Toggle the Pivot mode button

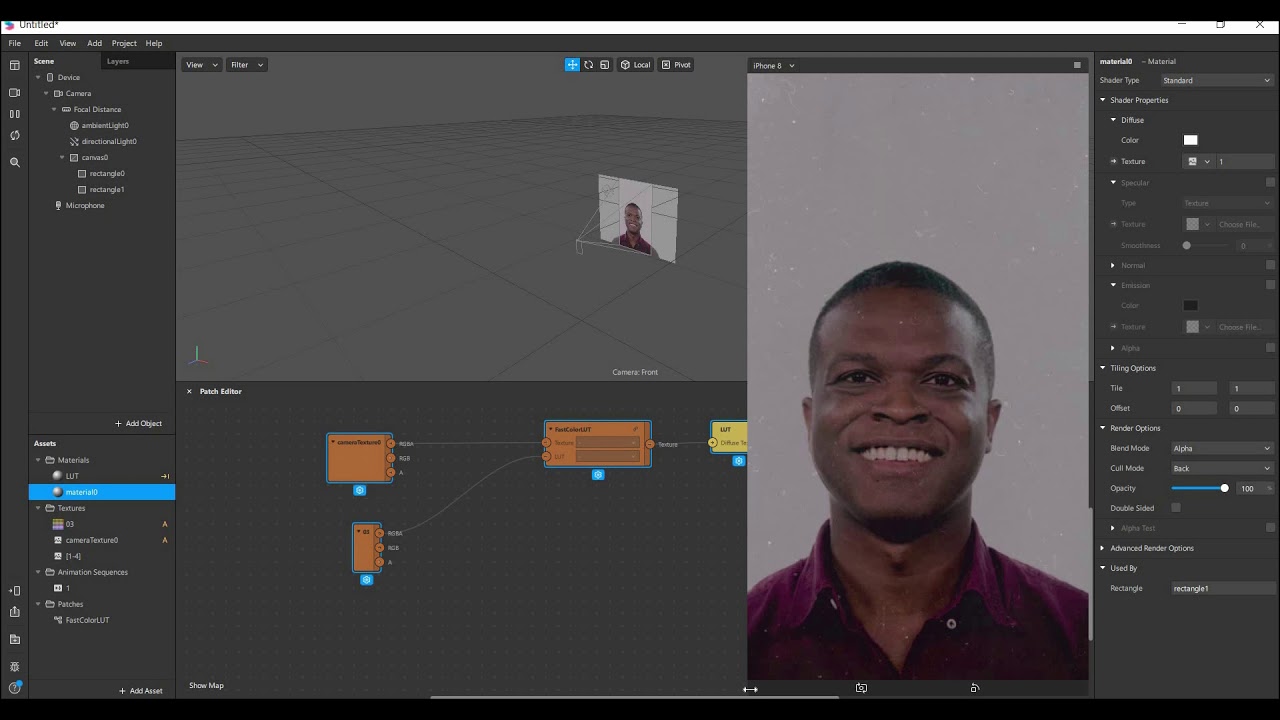click(x=676, y=65)
